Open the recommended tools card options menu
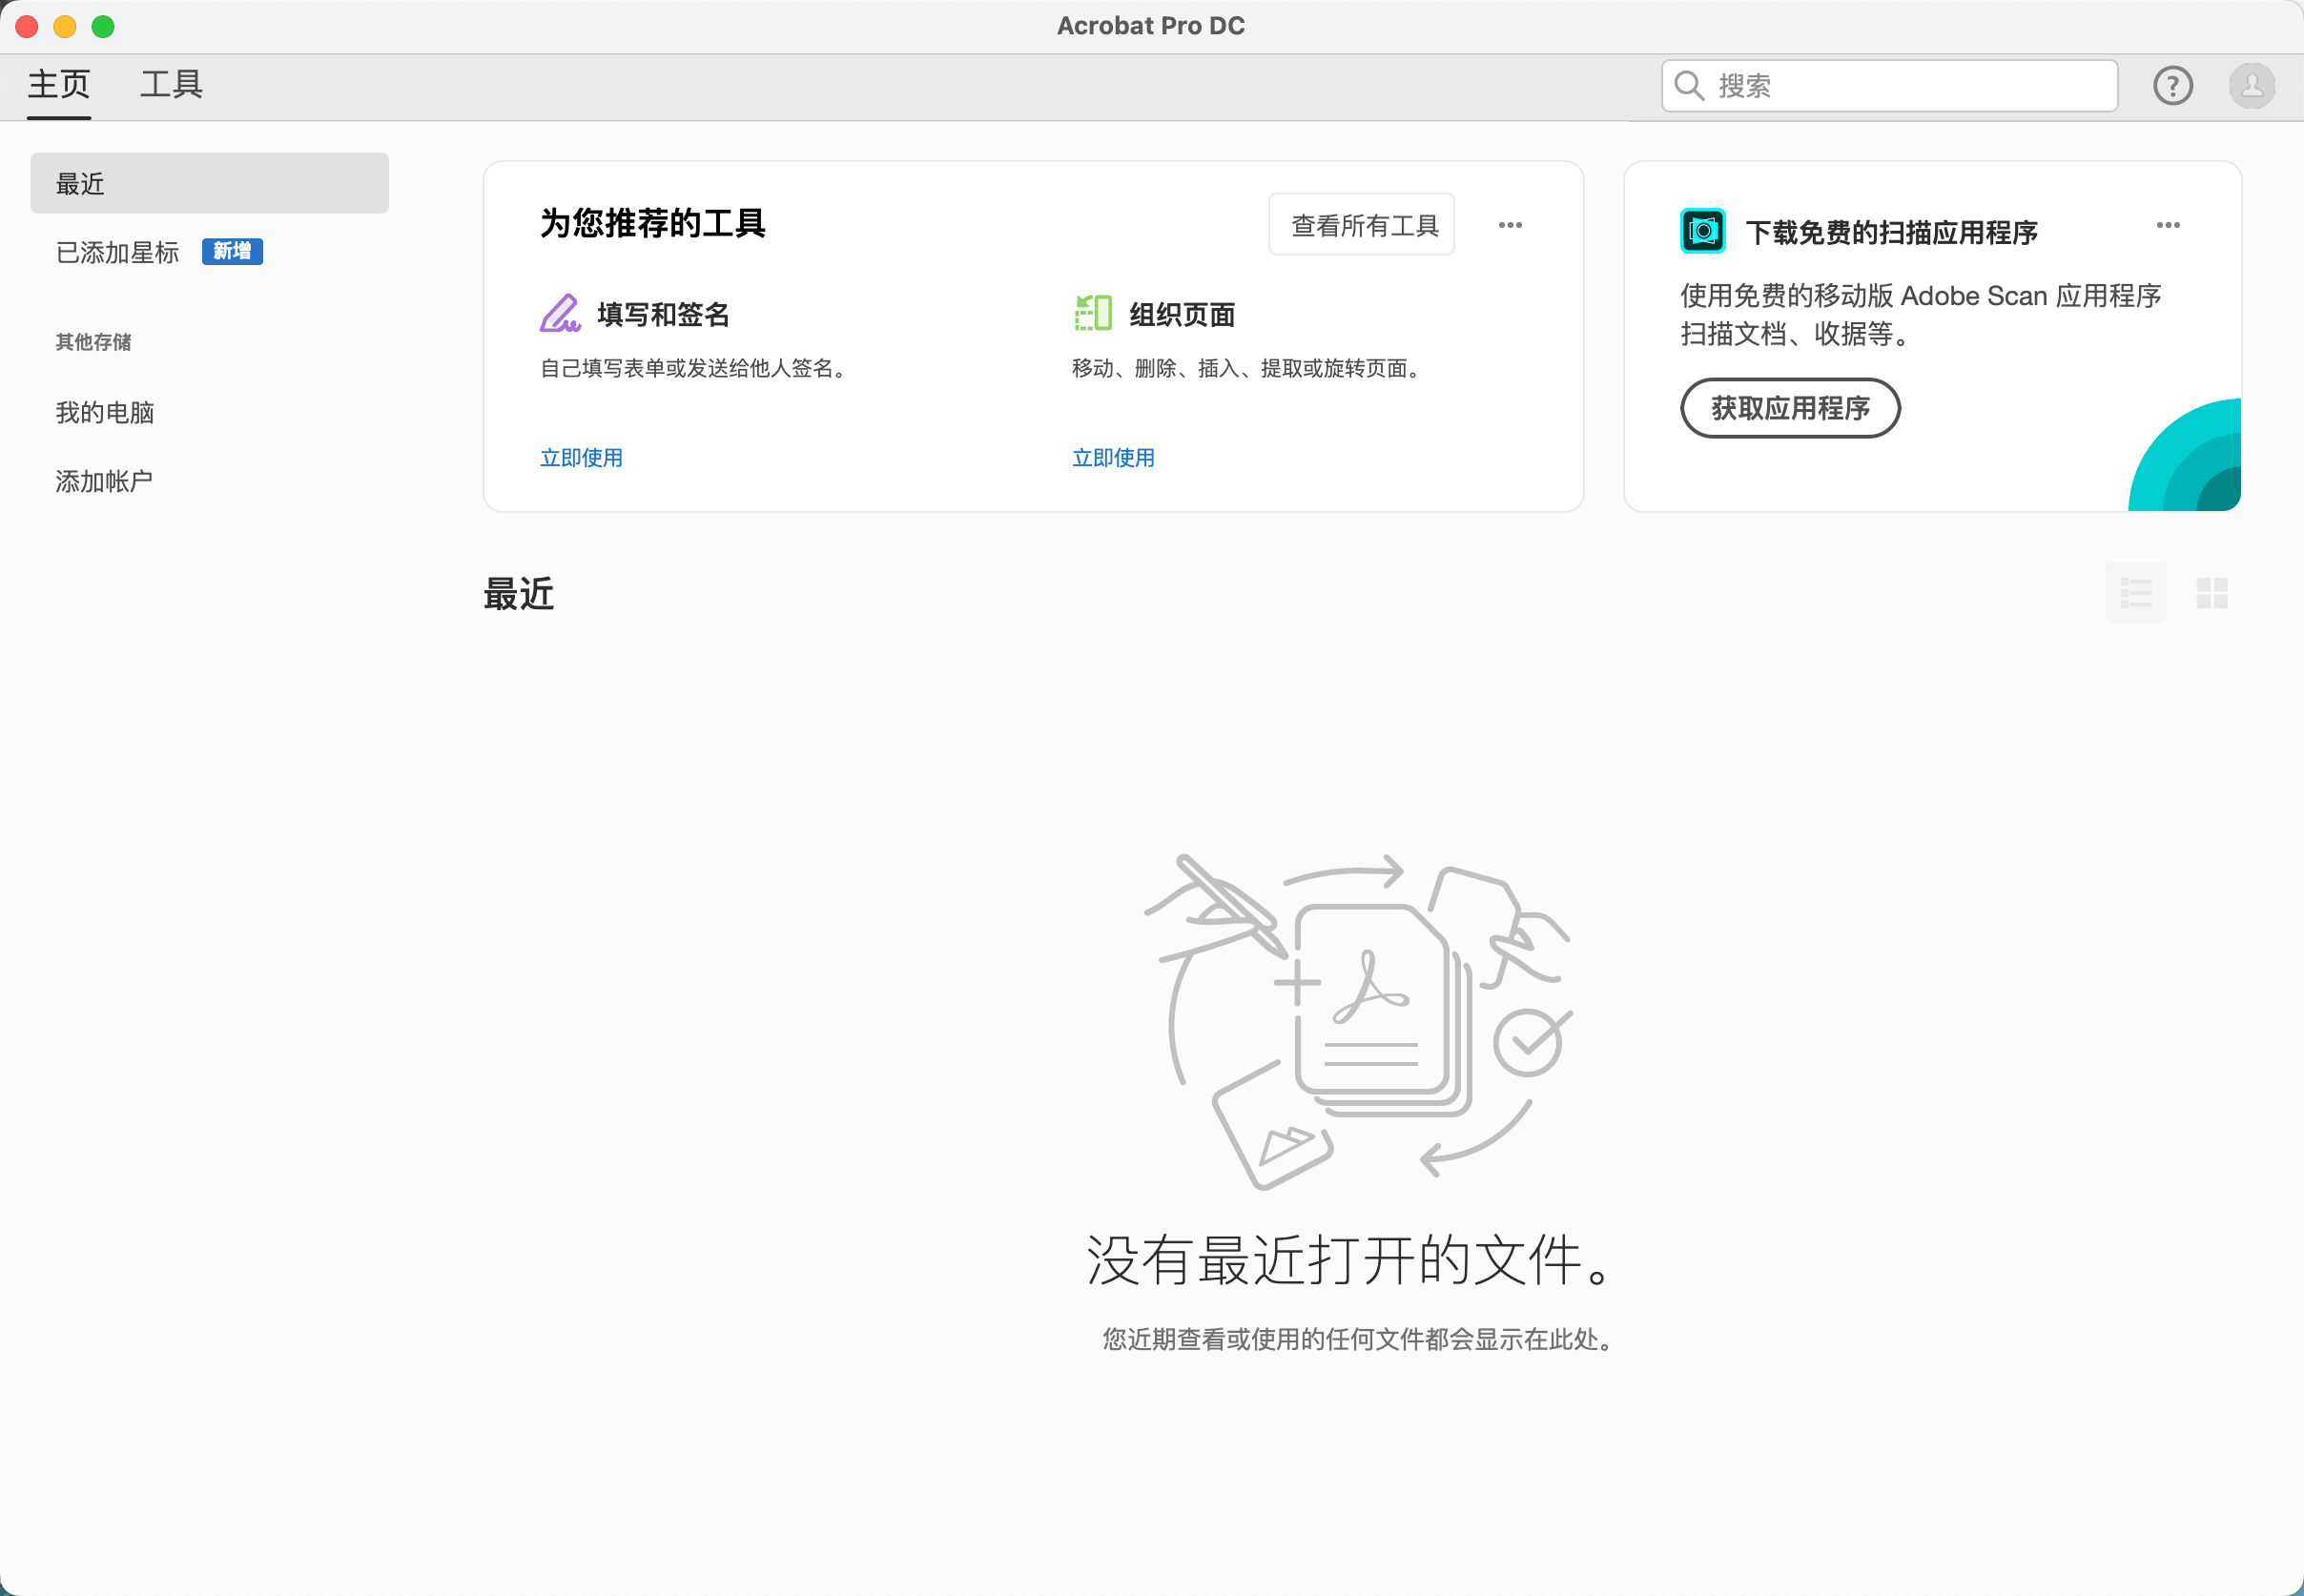The height and width of the screenshot is (1596, 2304). coord(1510,225)
